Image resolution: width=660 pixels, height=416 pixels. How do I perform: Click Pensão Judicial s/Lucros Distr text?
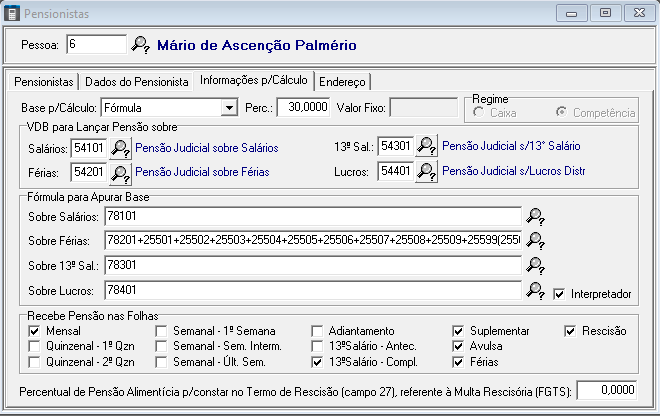point(514,171)
